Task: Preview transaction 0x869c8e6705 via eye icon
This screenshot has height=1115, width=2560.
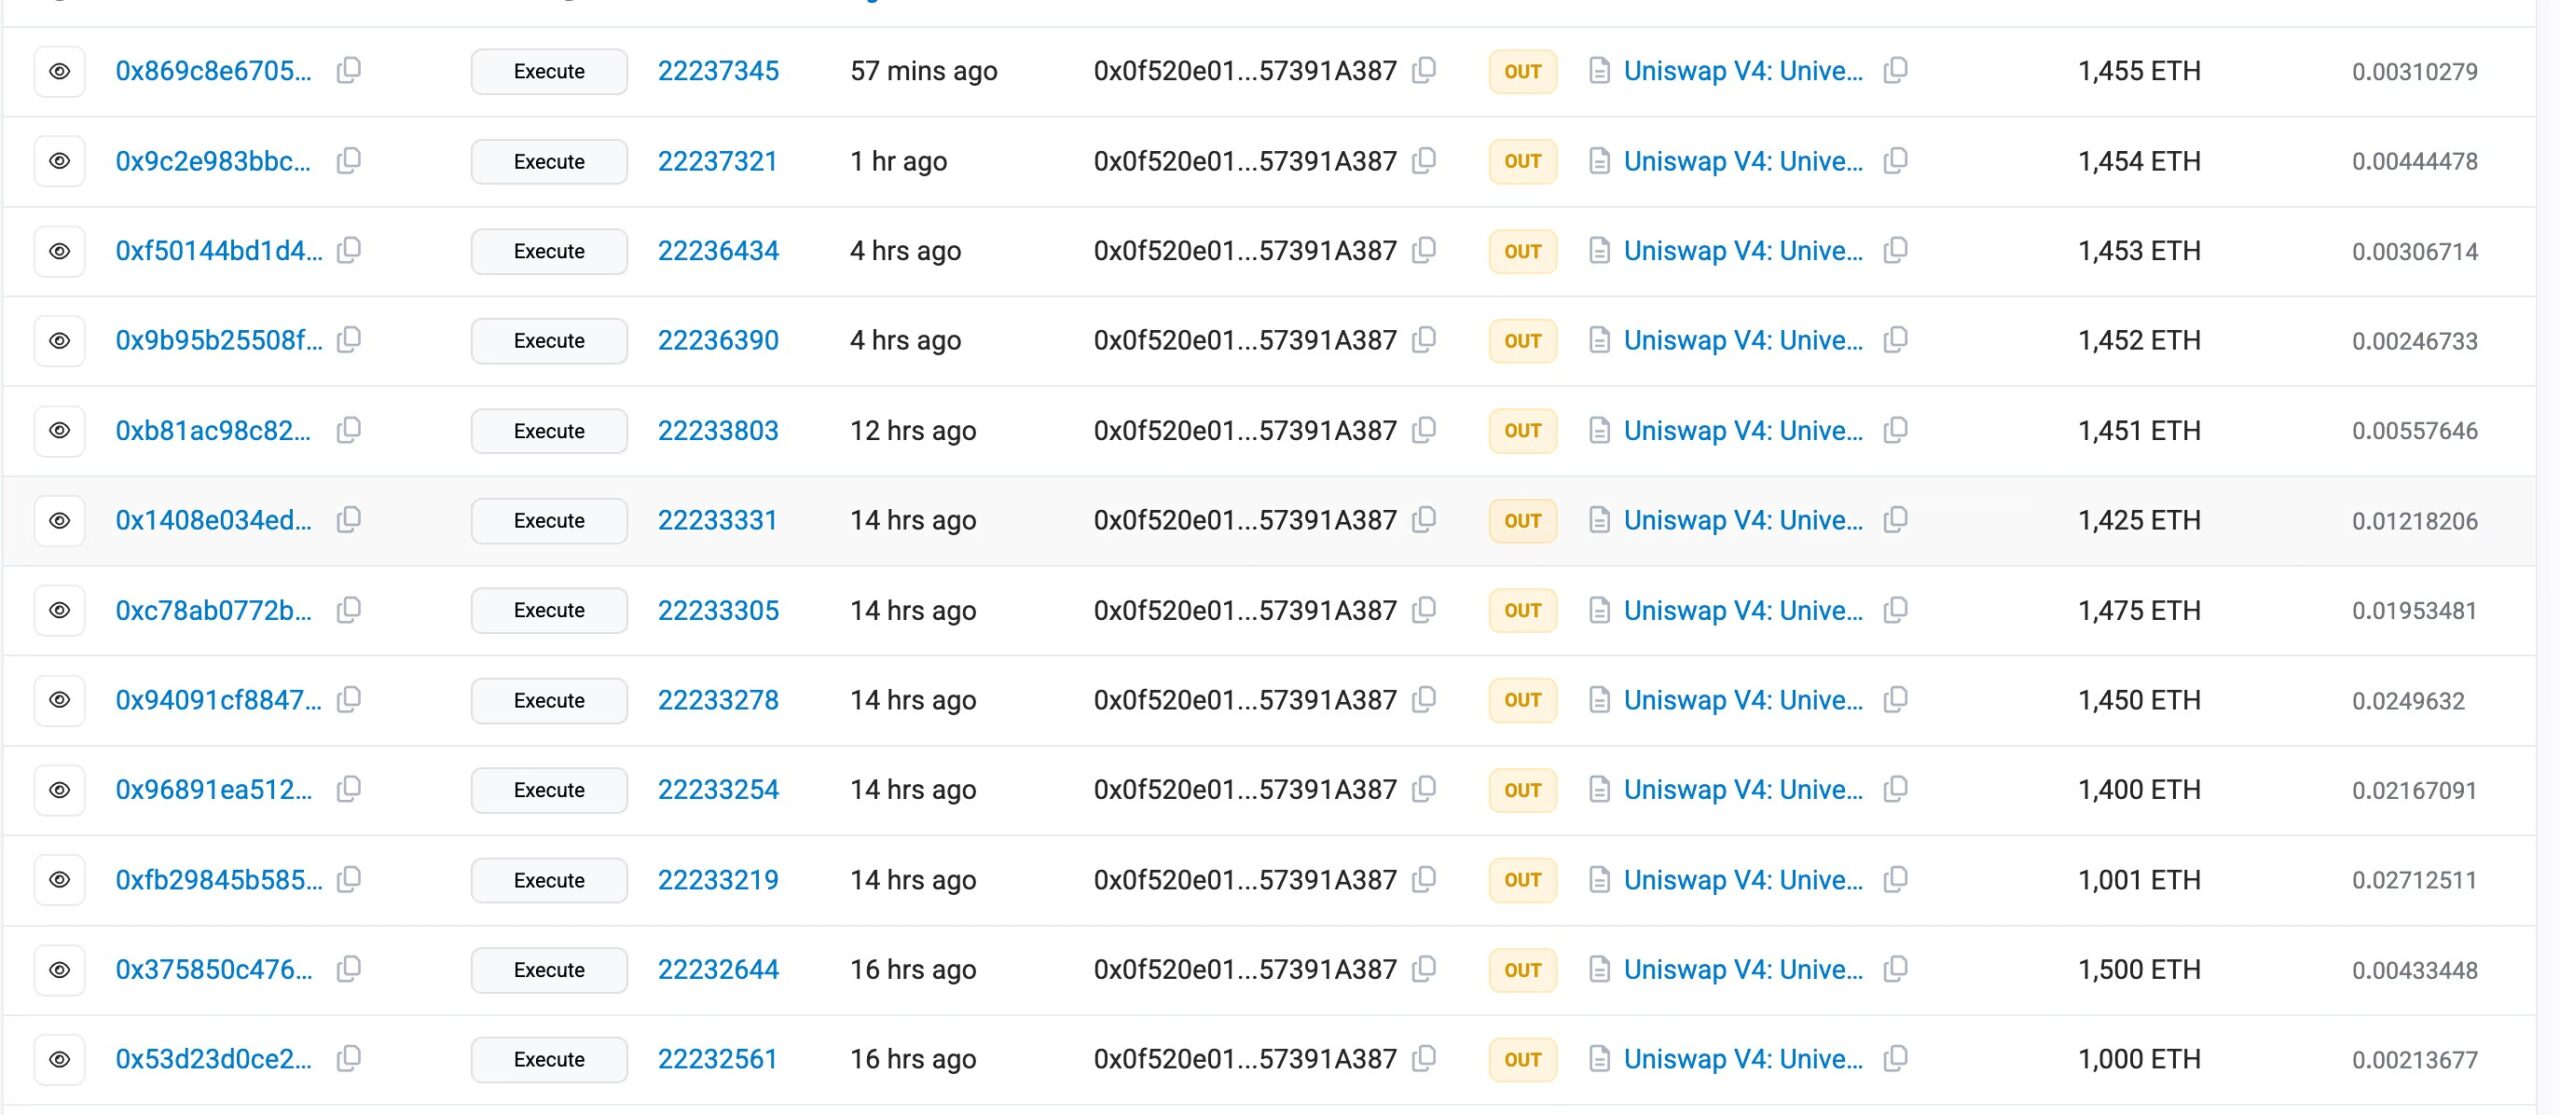Action: 60,71
